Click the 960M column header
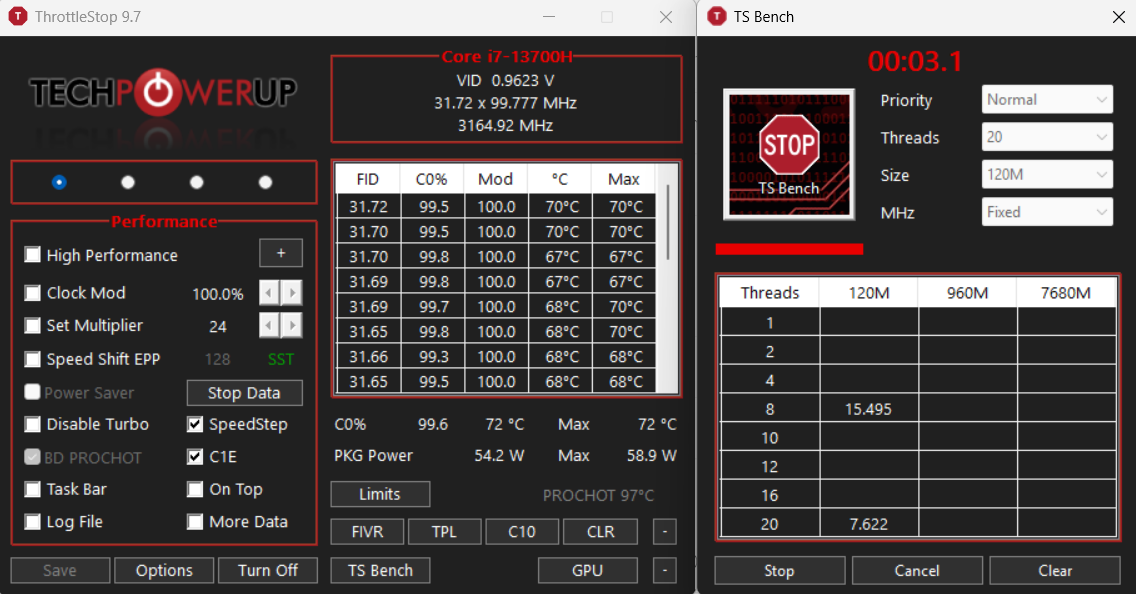Image resolution: width=1136 pixels, height=594 pixels. [967, 293]
